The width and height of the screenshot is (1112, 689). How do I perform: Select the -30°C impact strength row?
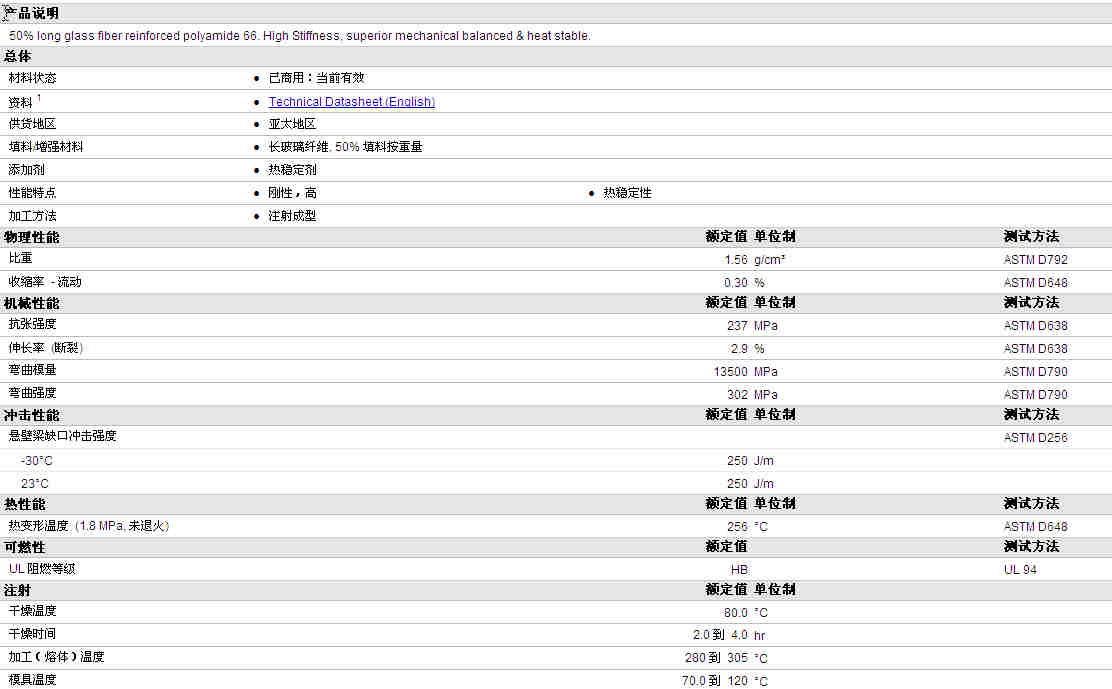pos(556,461)
